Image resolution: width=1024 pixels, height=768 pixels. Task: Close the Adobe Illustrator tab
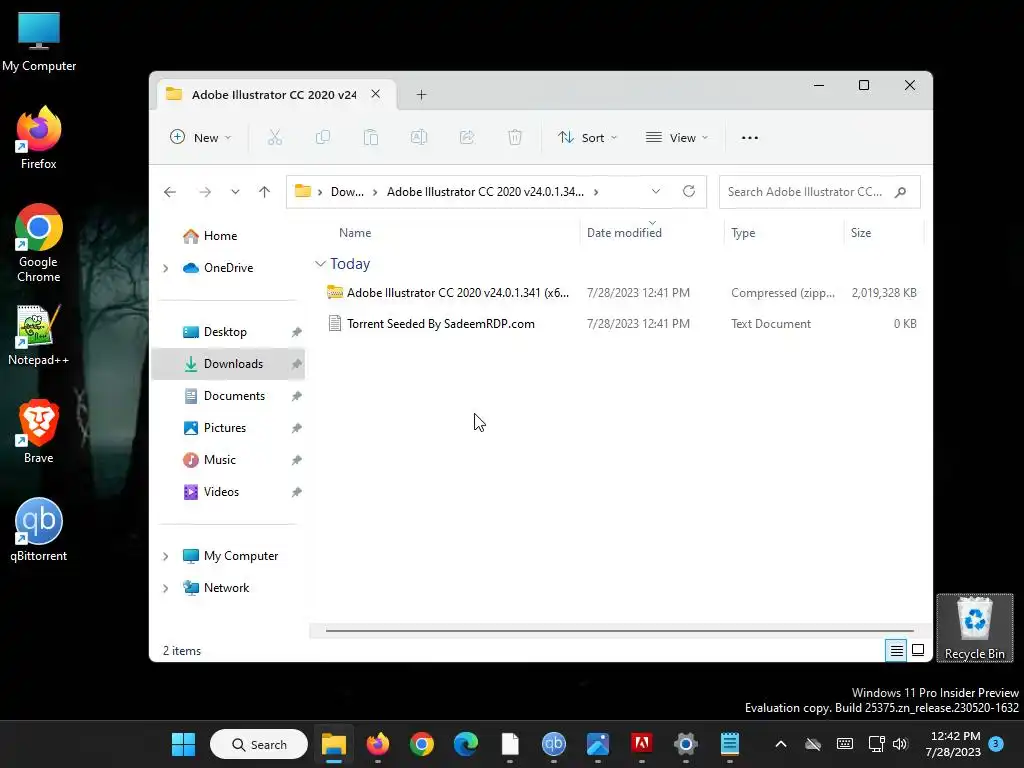tap(376, 94)
